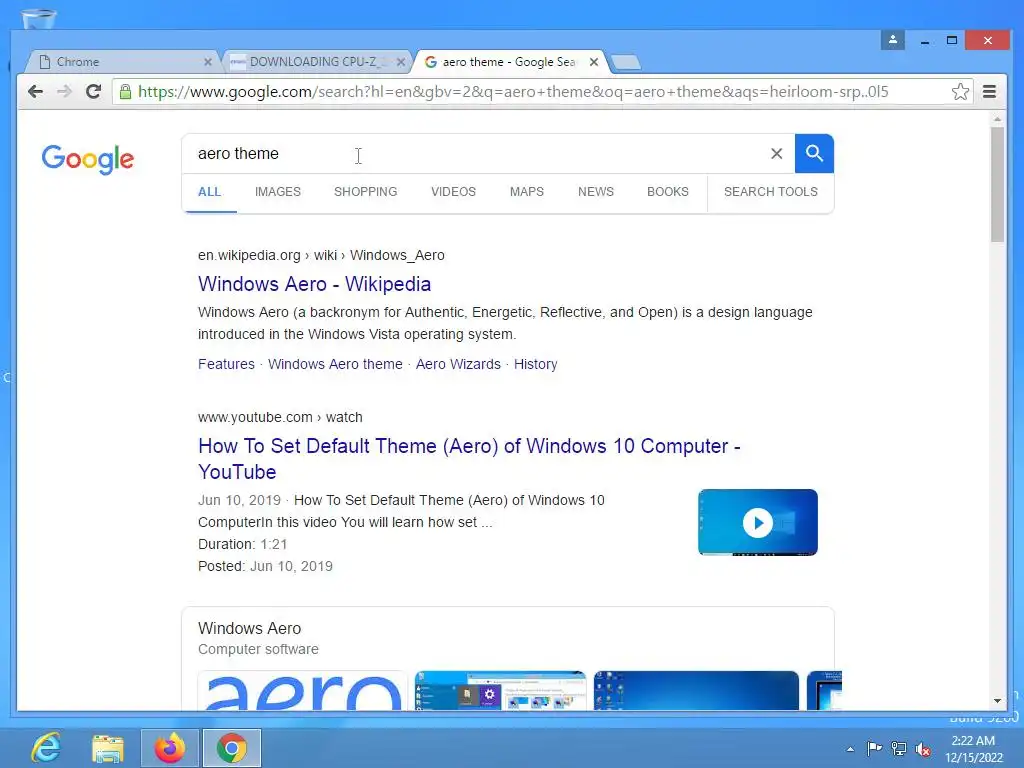Open Windows Aero theme sublink
This screenshot has height=768, width=1024.
click(335, 364)
